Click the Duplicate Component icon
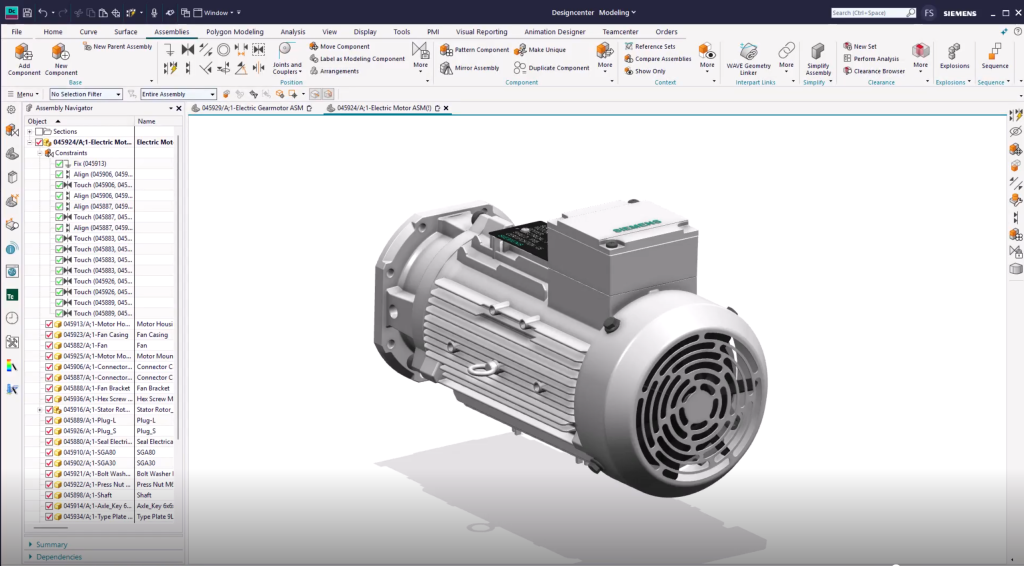The width and height of the screenshot is (1024, 566). (520, 68)
